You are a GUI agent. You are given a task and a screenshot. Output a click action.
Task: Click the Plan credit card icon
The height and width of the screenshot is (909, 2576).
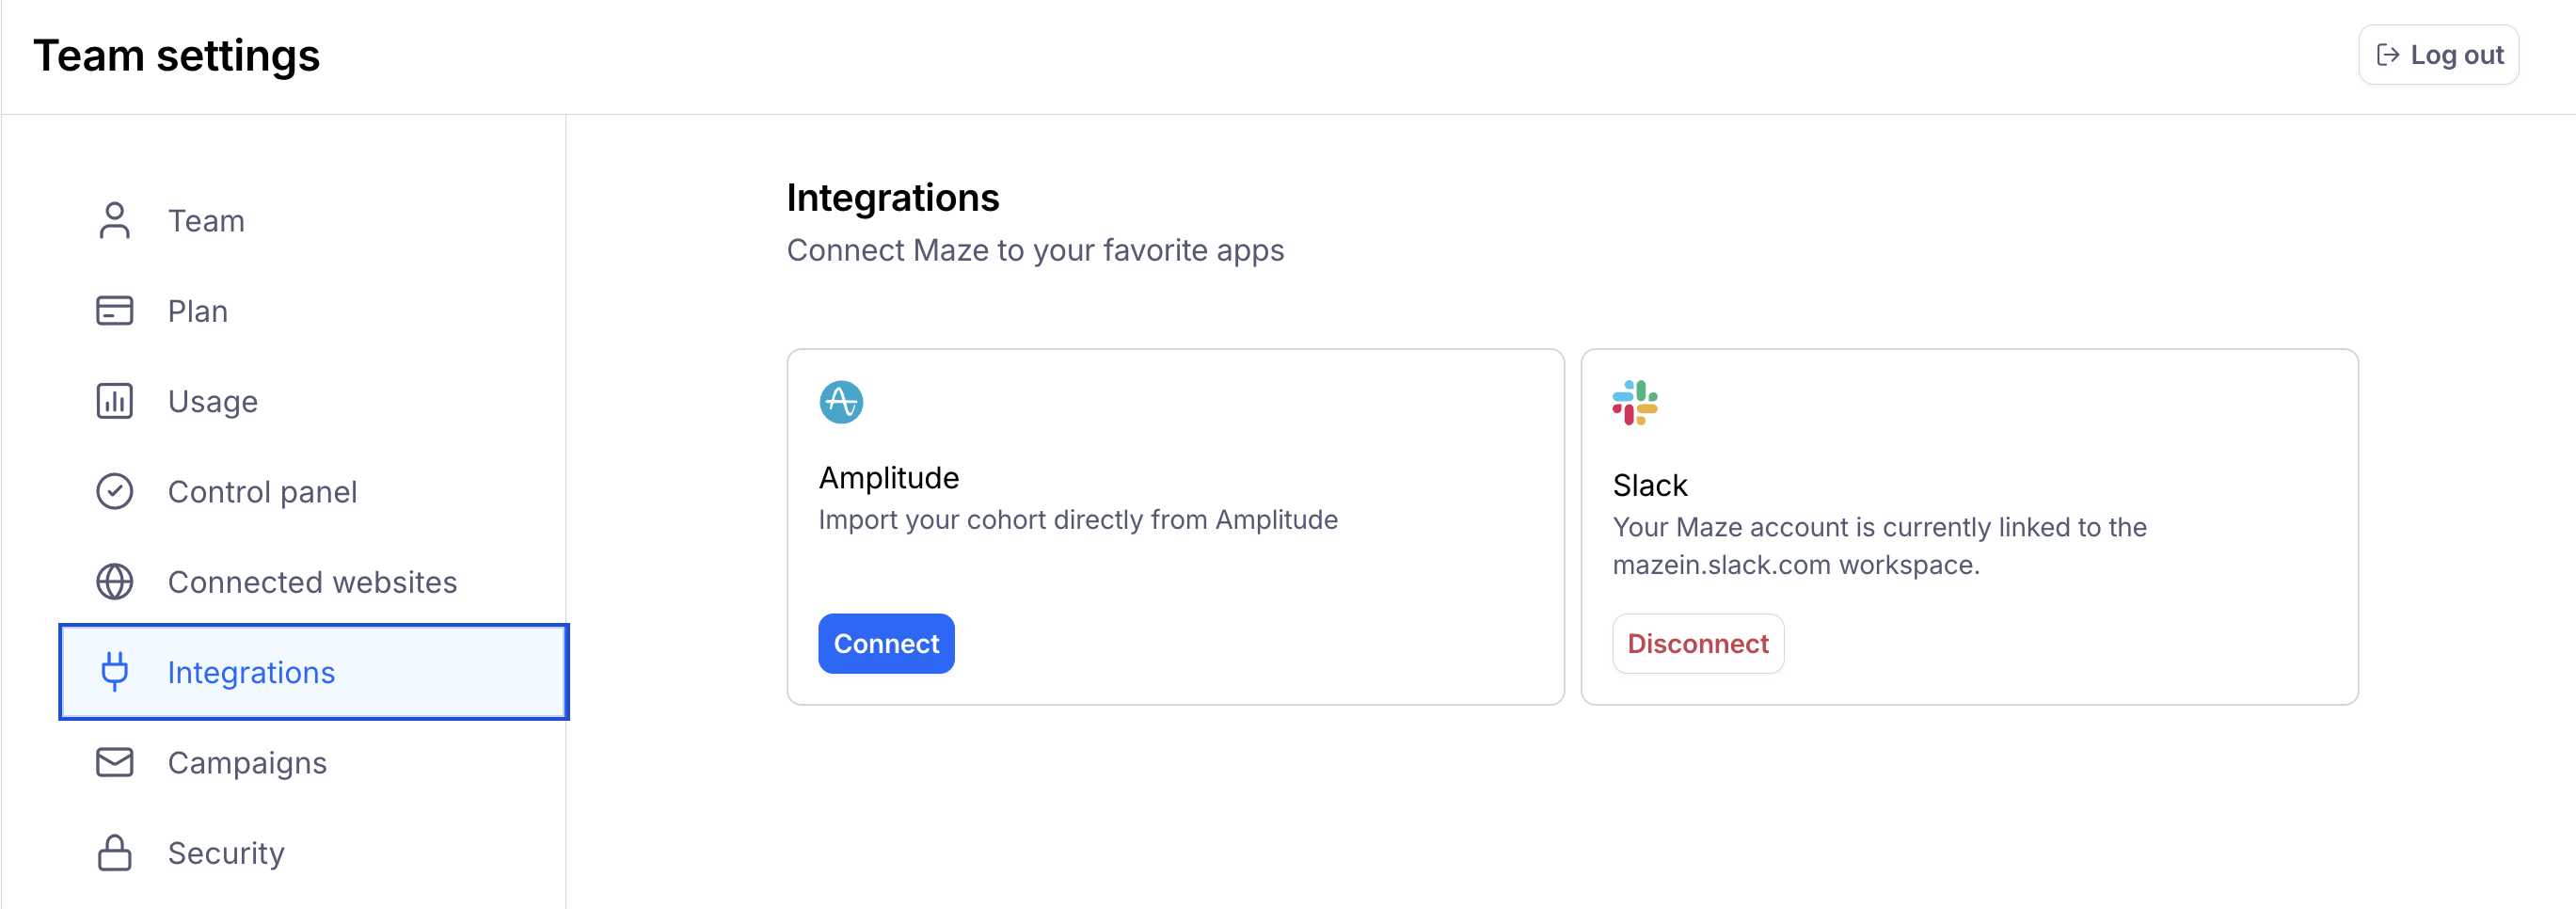114,311
